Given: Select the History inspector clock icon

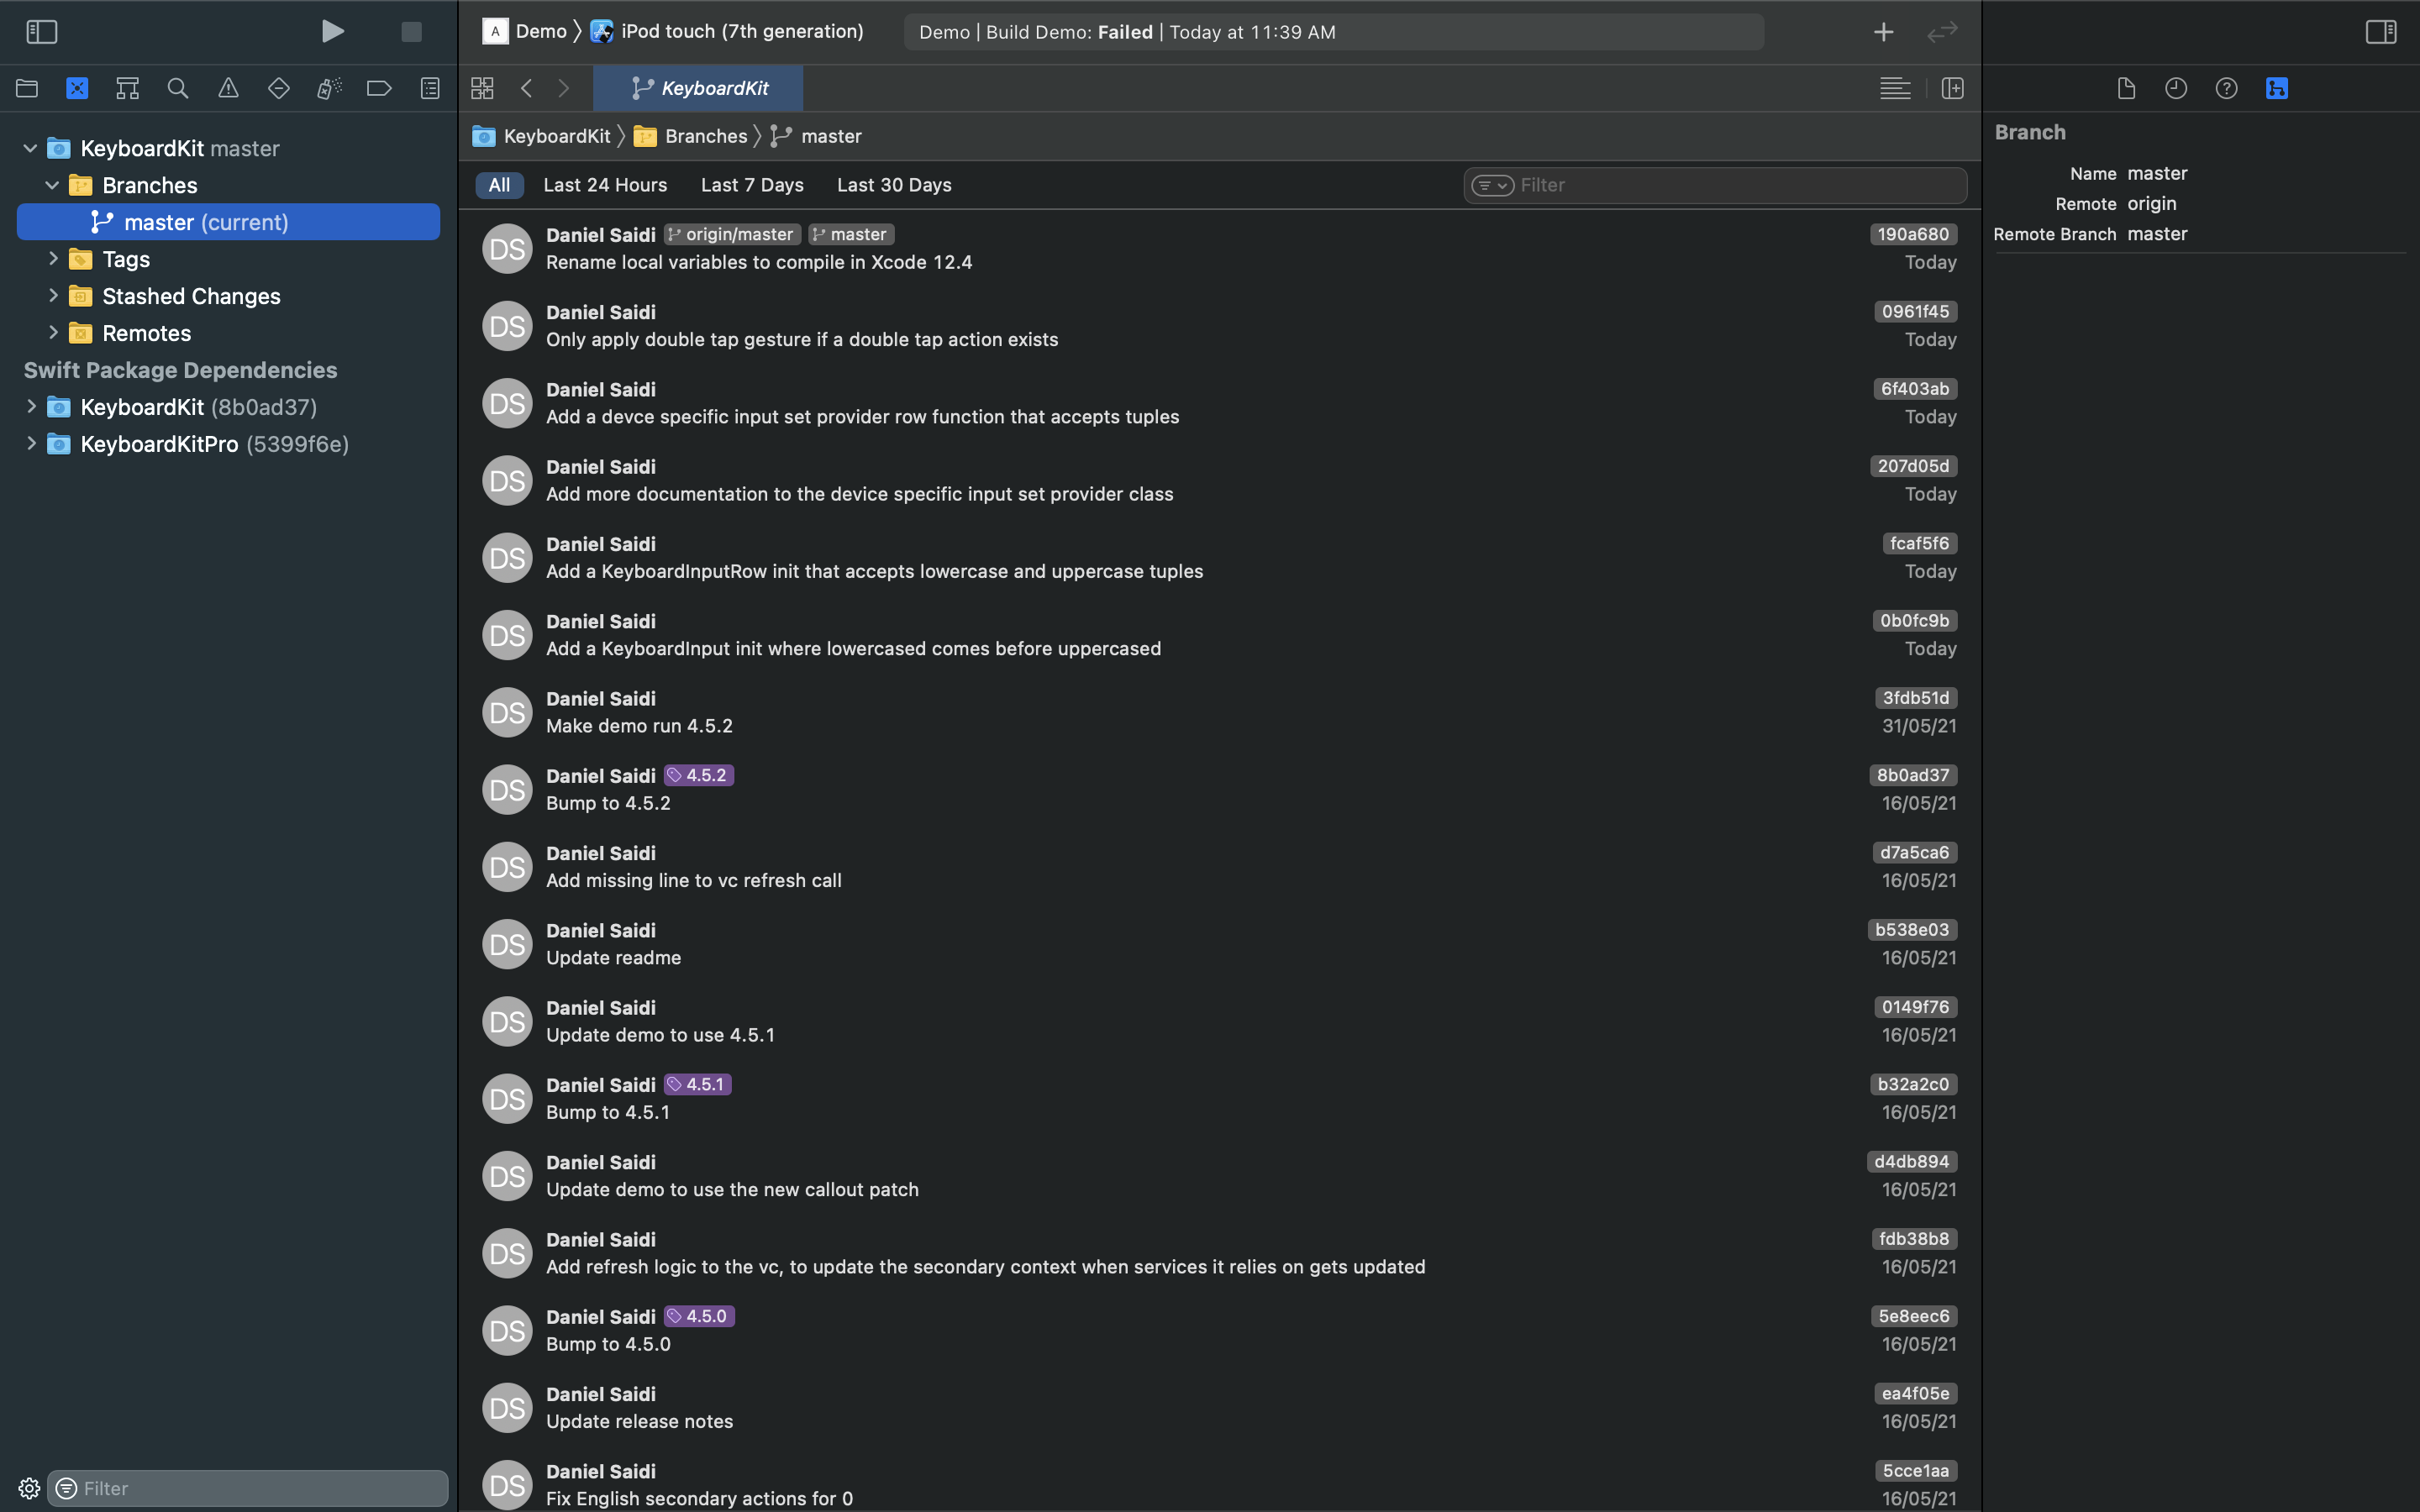Looking at the screenshot, I should coord(2176,88).
